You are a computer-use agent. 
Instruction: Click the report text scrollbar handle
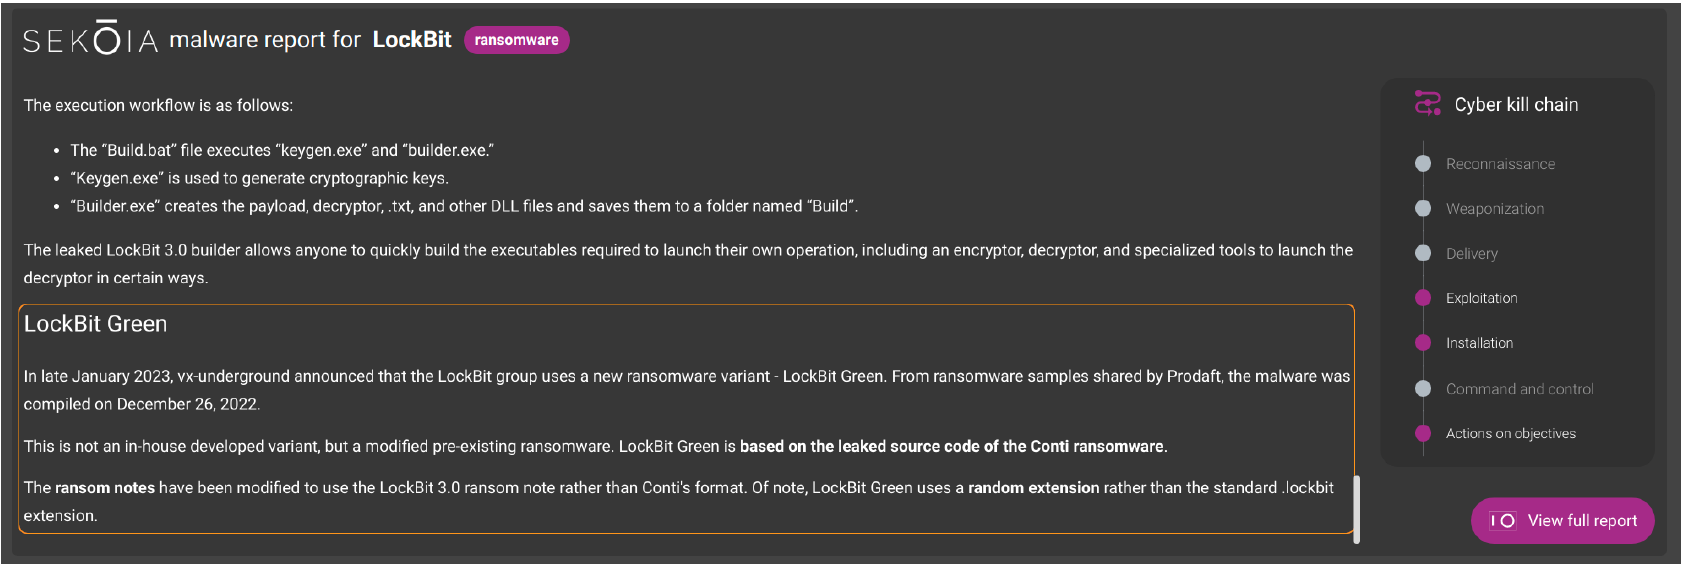click(x=1356, y=509)
